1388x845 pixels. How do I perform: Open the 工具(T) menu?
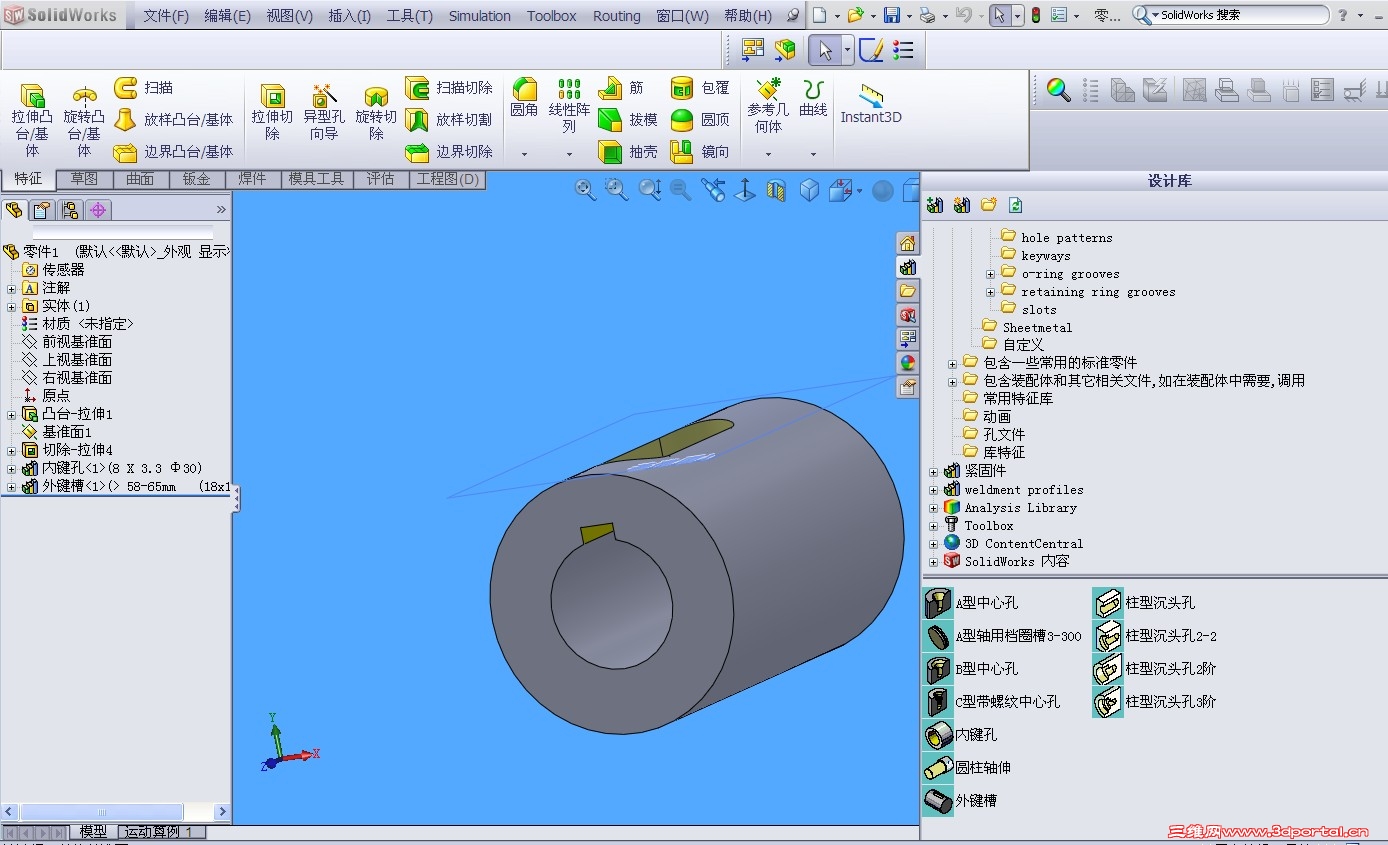coord(410,16)
